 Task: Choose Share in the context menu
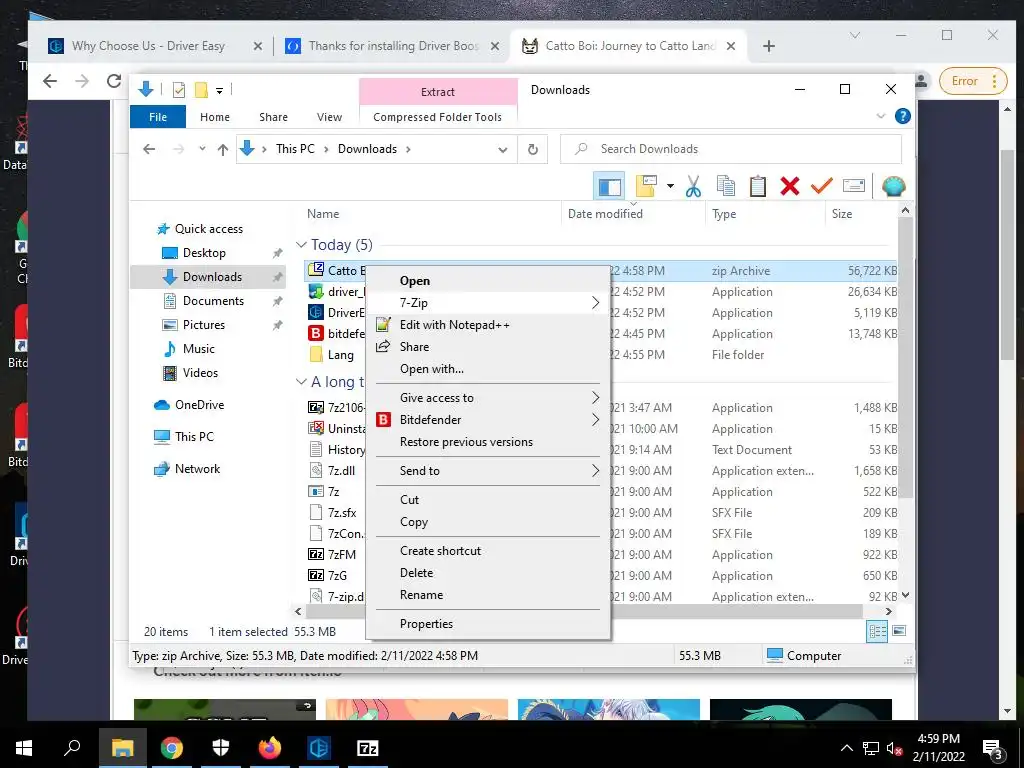[x=488, y=347]
